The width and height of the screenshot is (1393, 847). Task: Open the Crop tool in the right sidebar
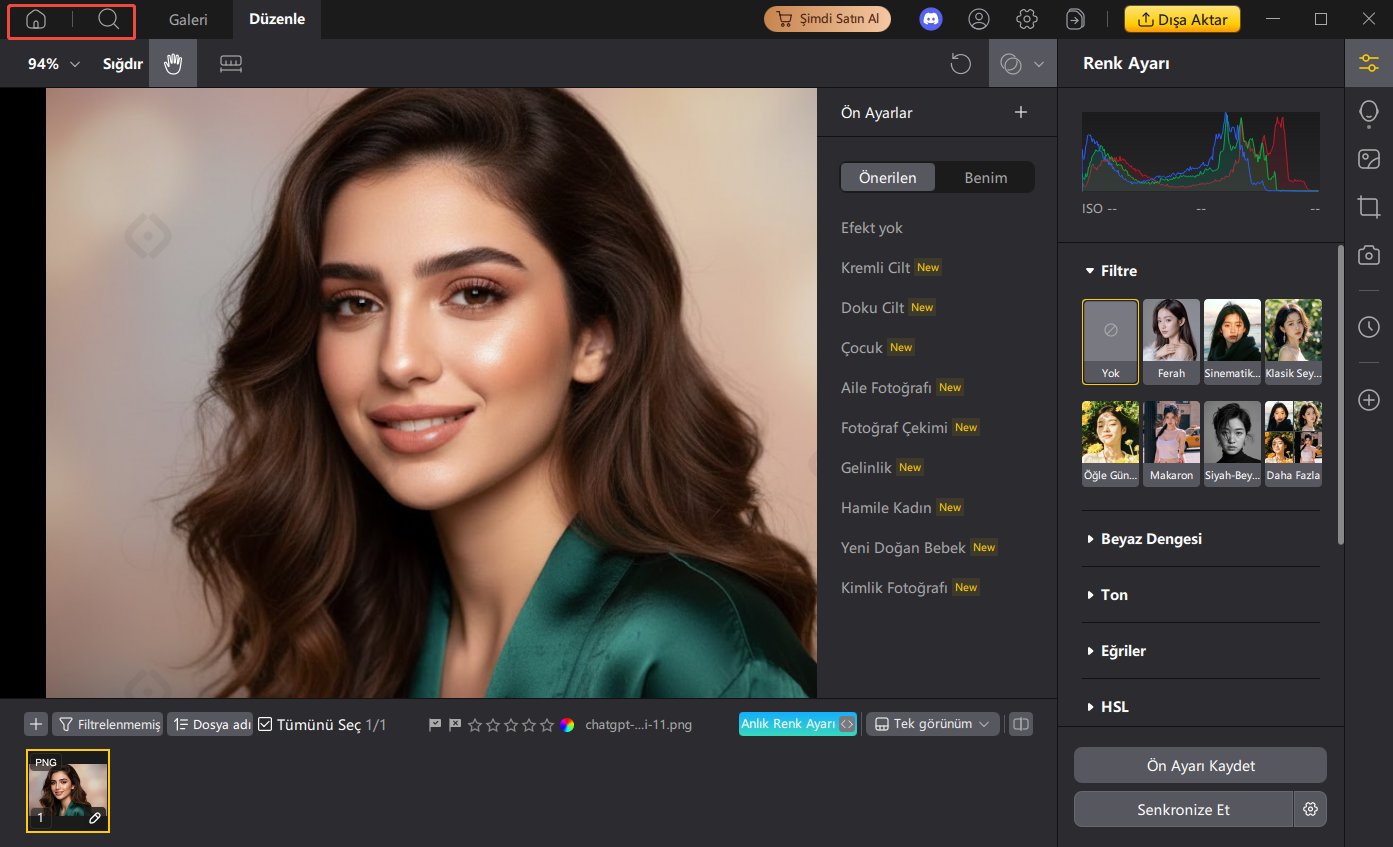[1368, 207]
